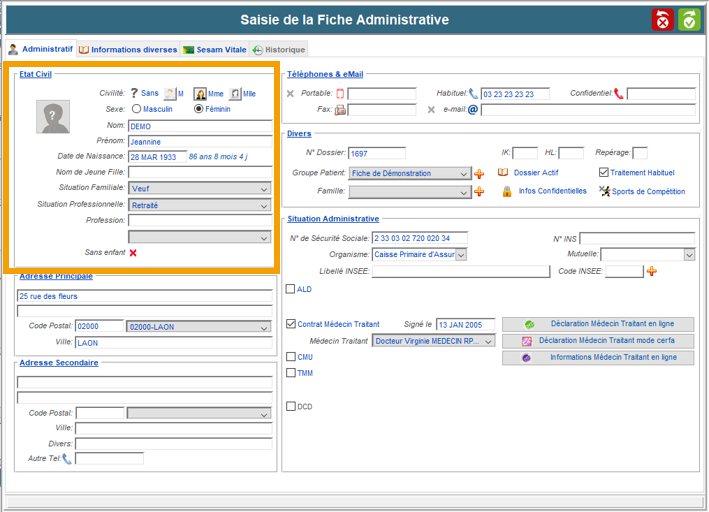This screenshot has width=709, height=512.
Task: Select the Masculin radio button
Action: pos(137,109)
